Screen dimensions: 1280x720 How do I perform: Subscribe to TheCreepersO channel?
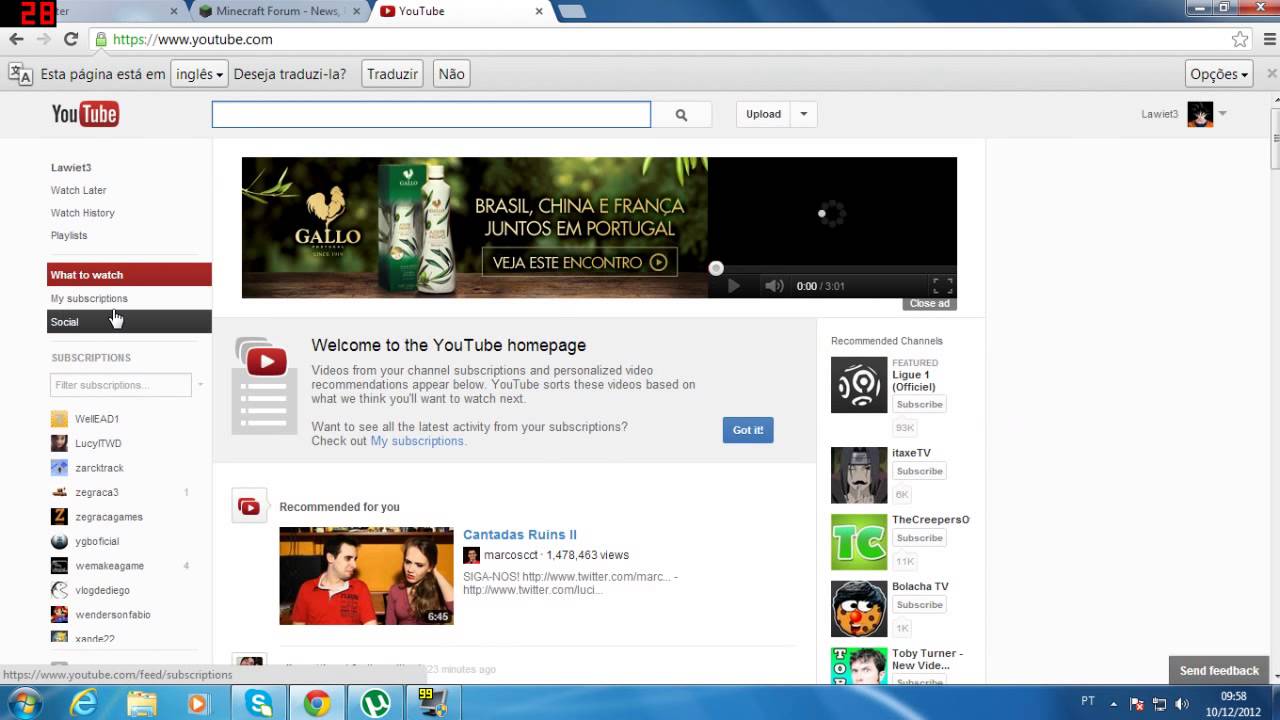(x=919, y=538)
